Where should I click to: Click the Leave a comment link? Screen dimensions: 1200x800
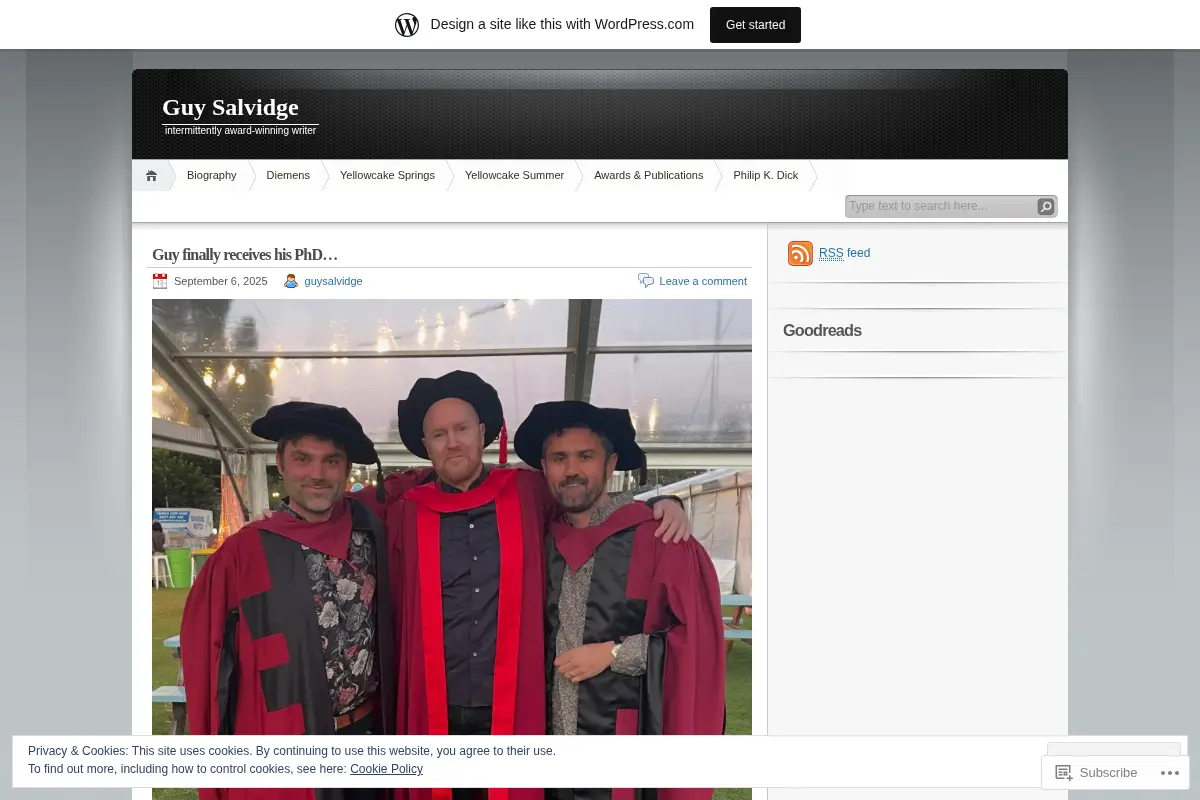tap(703, 281)
